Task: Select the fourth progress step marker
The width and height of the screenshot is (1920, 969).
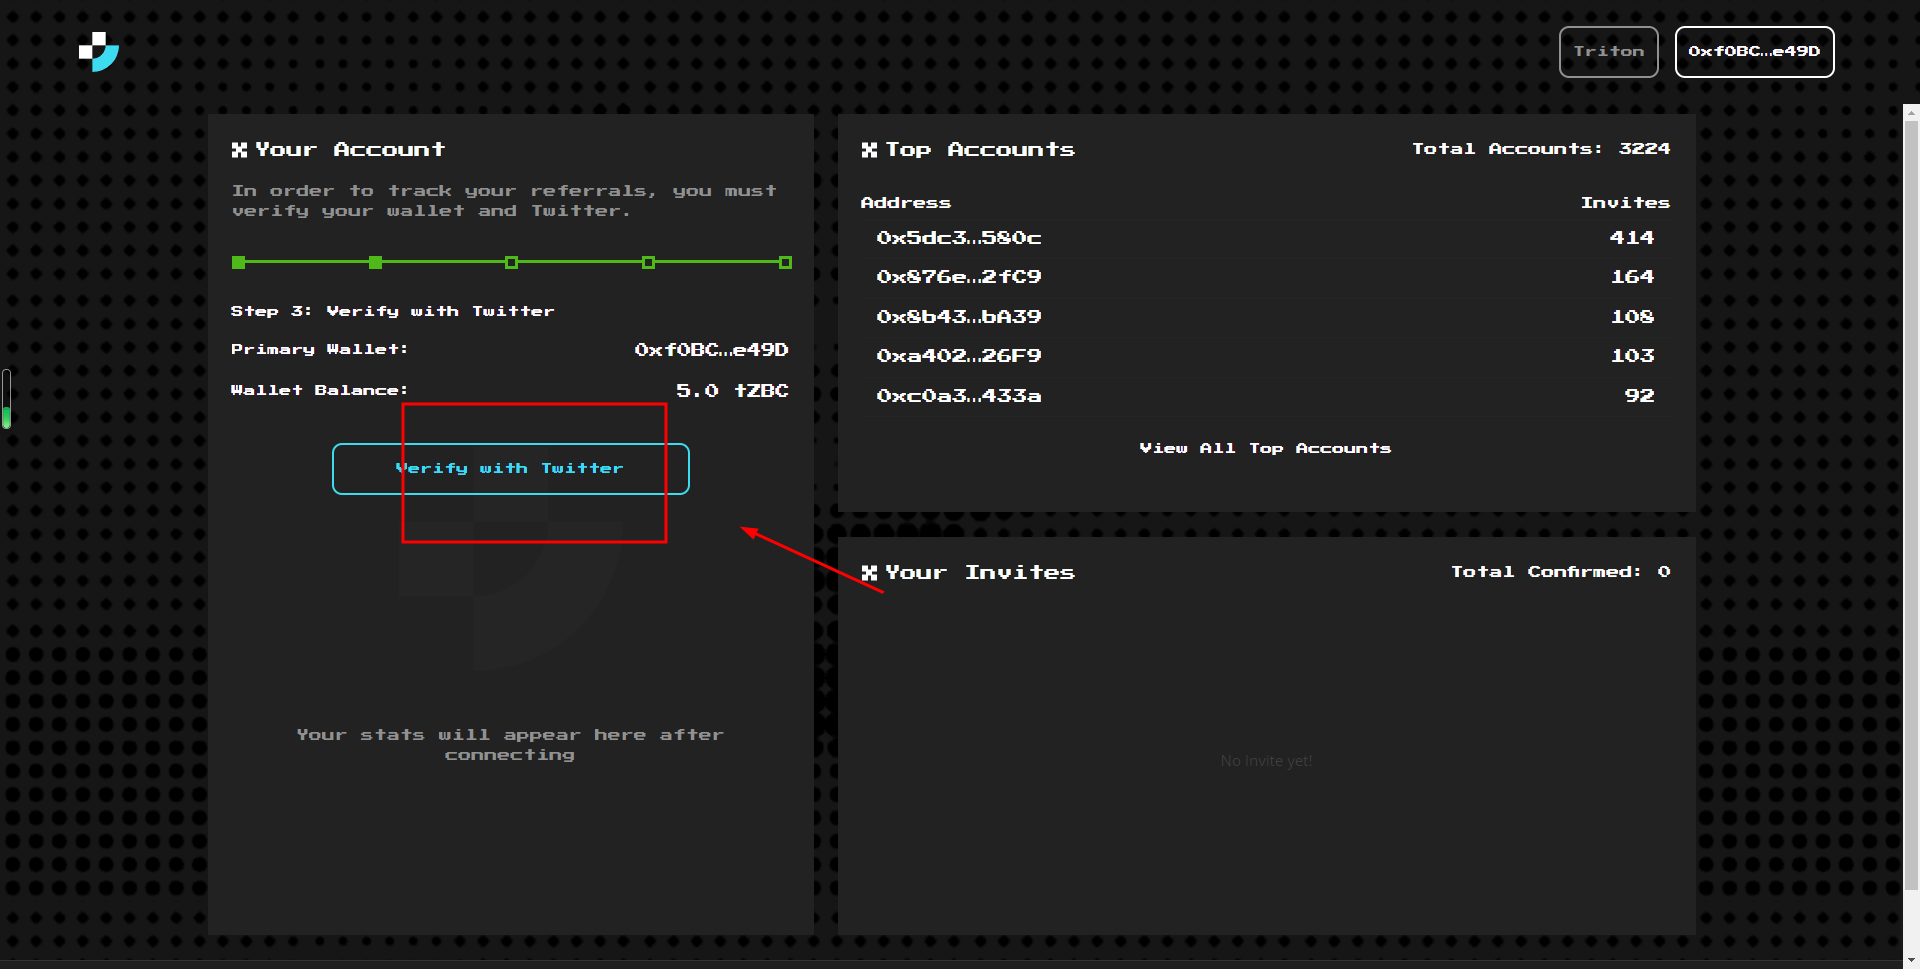Action: click(648, 262)
